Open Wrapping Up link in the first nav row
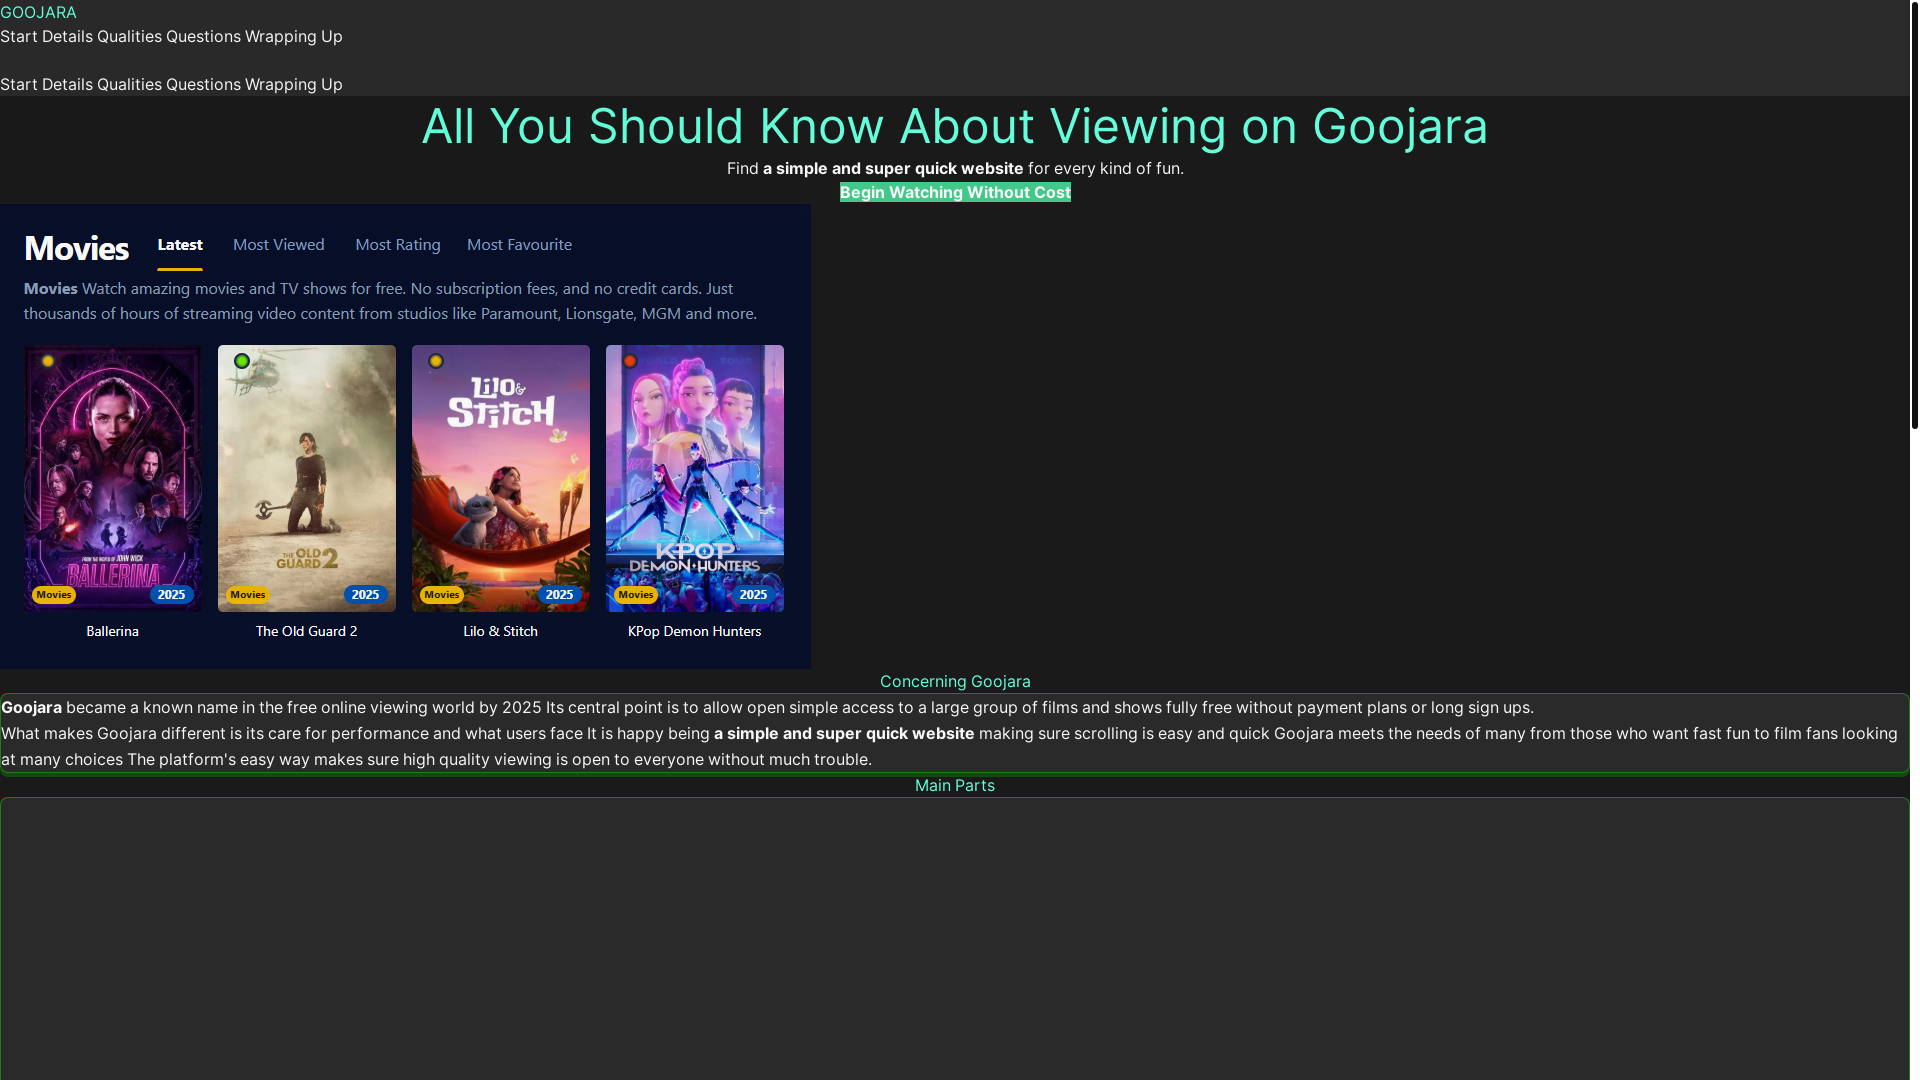This screenshot has width=1920, height=1080. pos(293,36)
